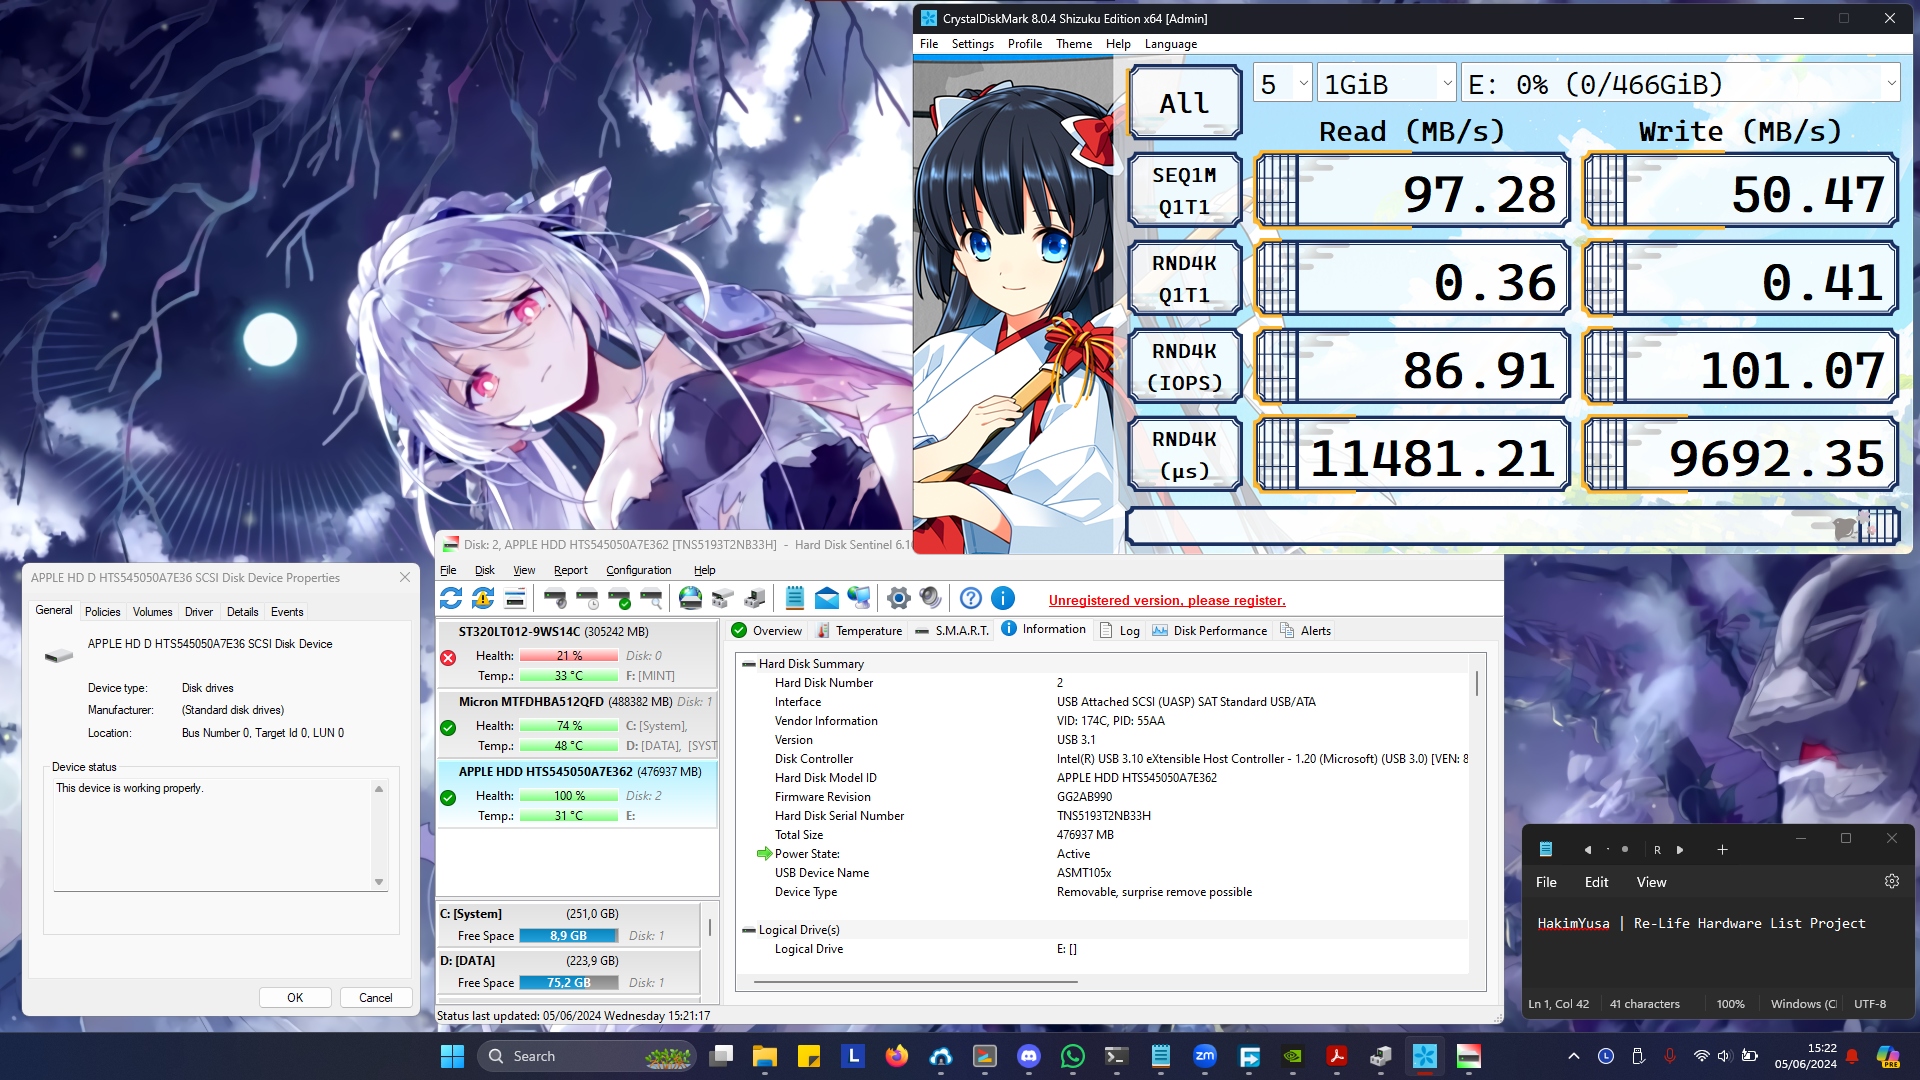The image size is (1920, 1080).
Task: Click the C: [System] free space bar
Action: (x=568, y=936)
